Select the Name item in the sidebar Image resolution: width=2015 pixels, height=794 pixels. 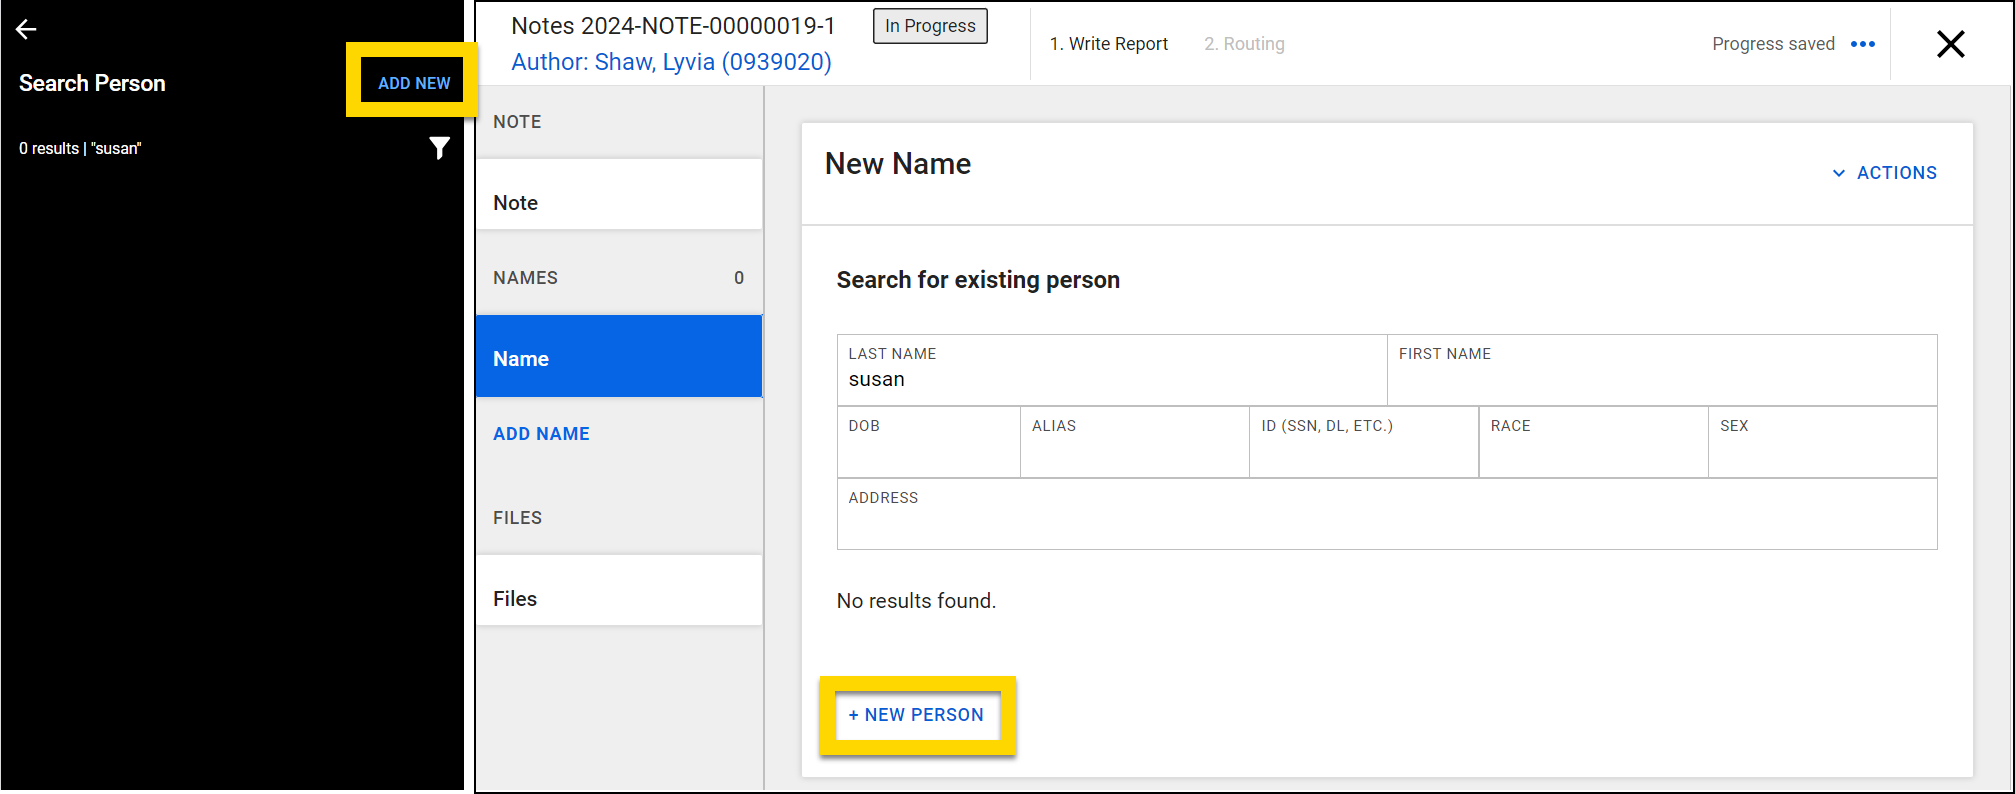click(618, 358)
